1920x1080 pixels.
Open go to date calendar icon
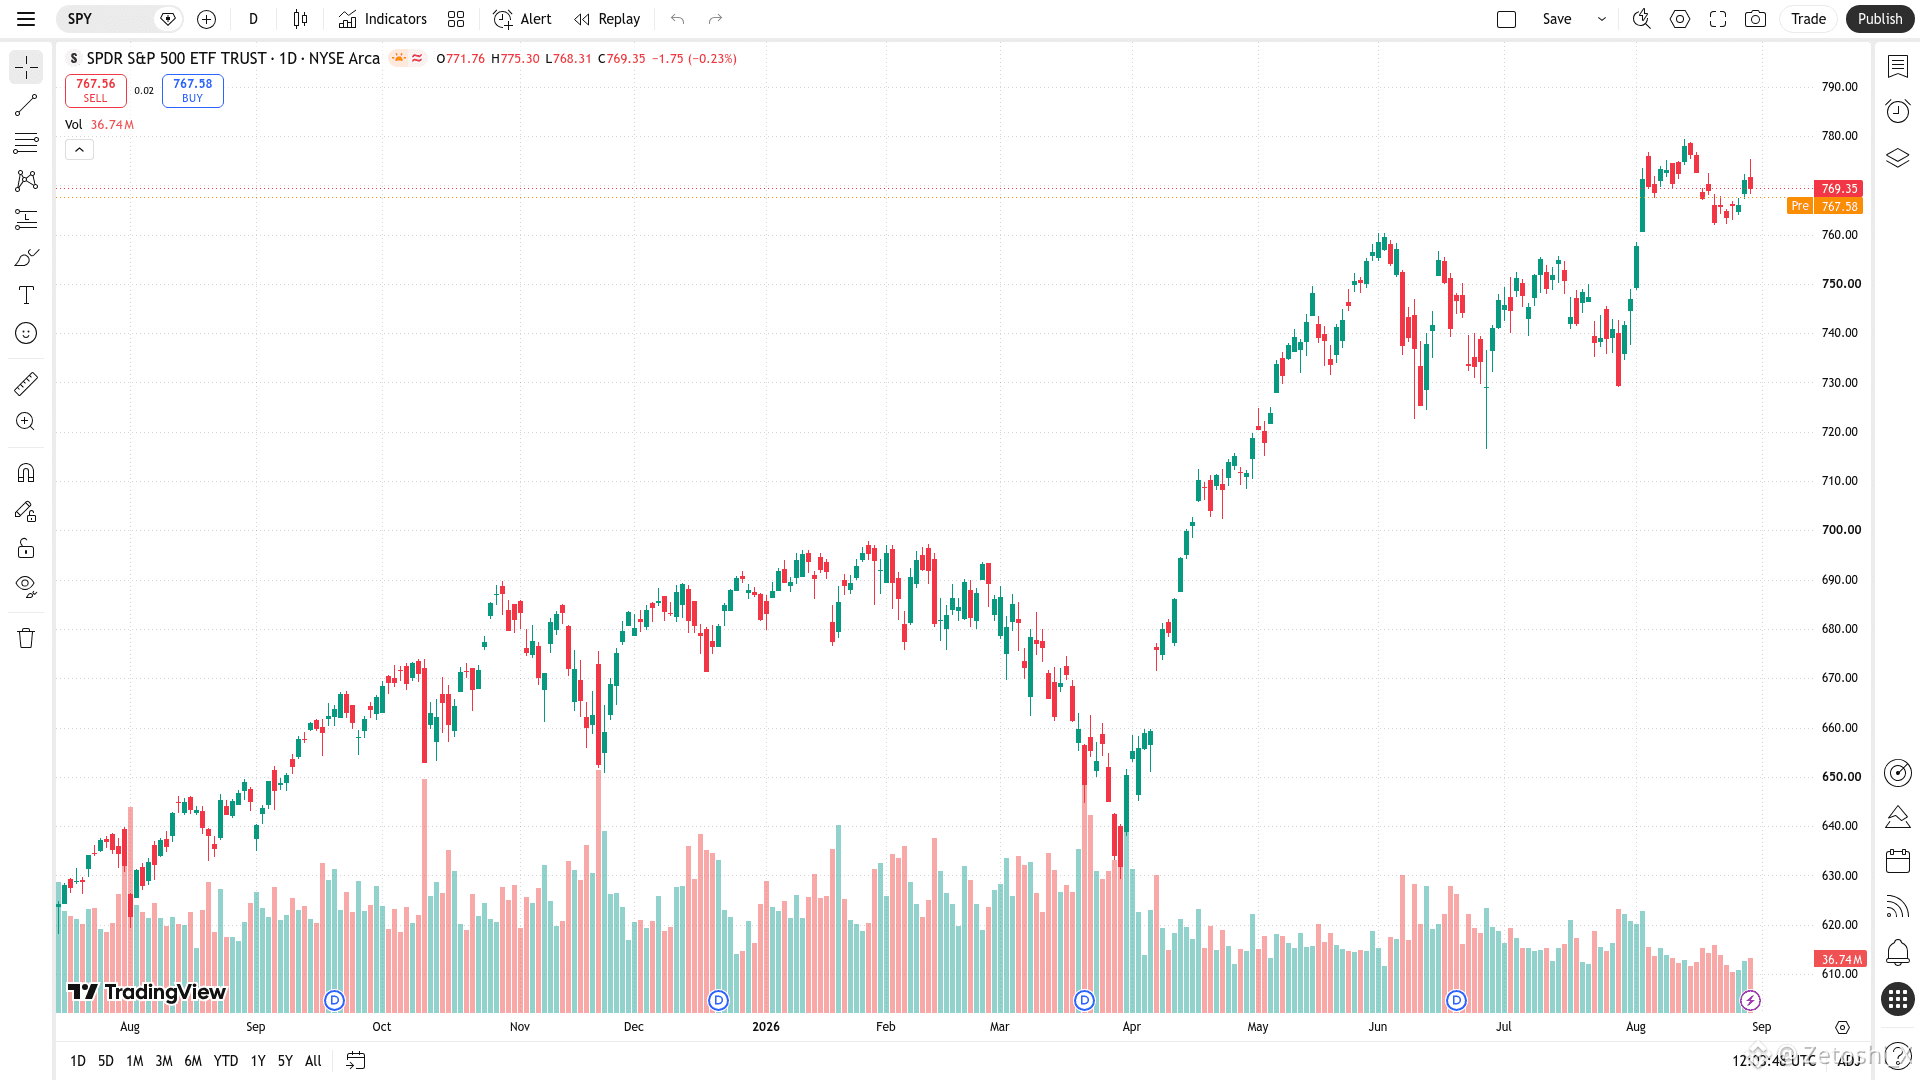(x=355, y=1061)
